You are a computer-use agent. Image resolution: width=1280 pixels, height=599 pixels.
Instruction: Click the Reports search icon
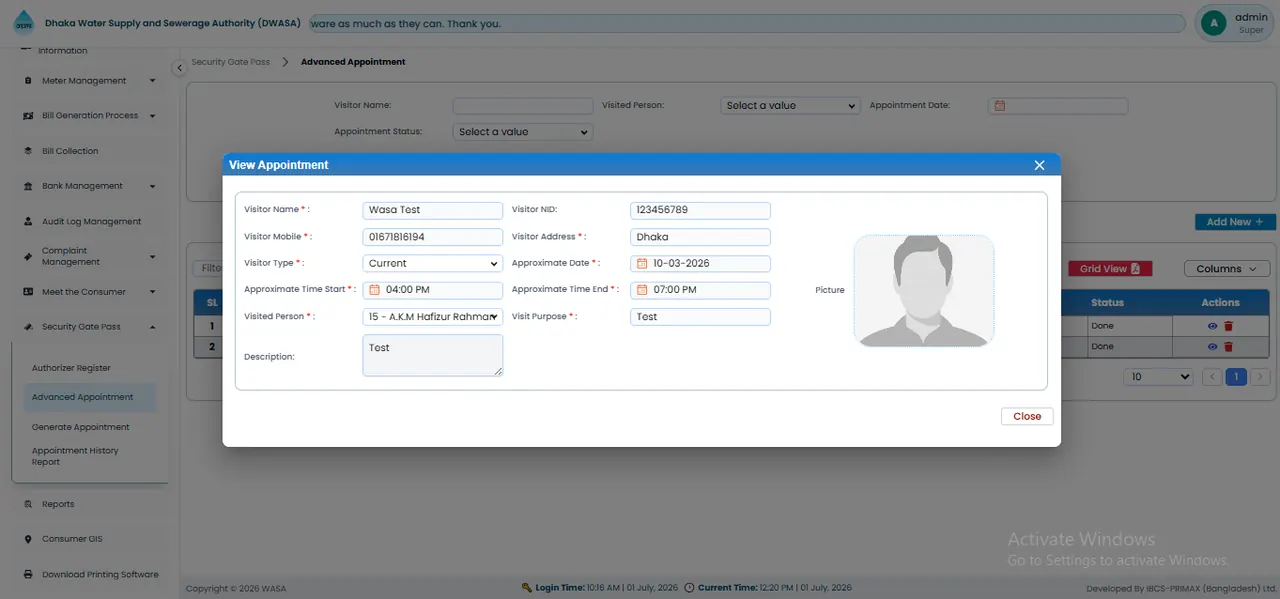click(x=28, y=504)
